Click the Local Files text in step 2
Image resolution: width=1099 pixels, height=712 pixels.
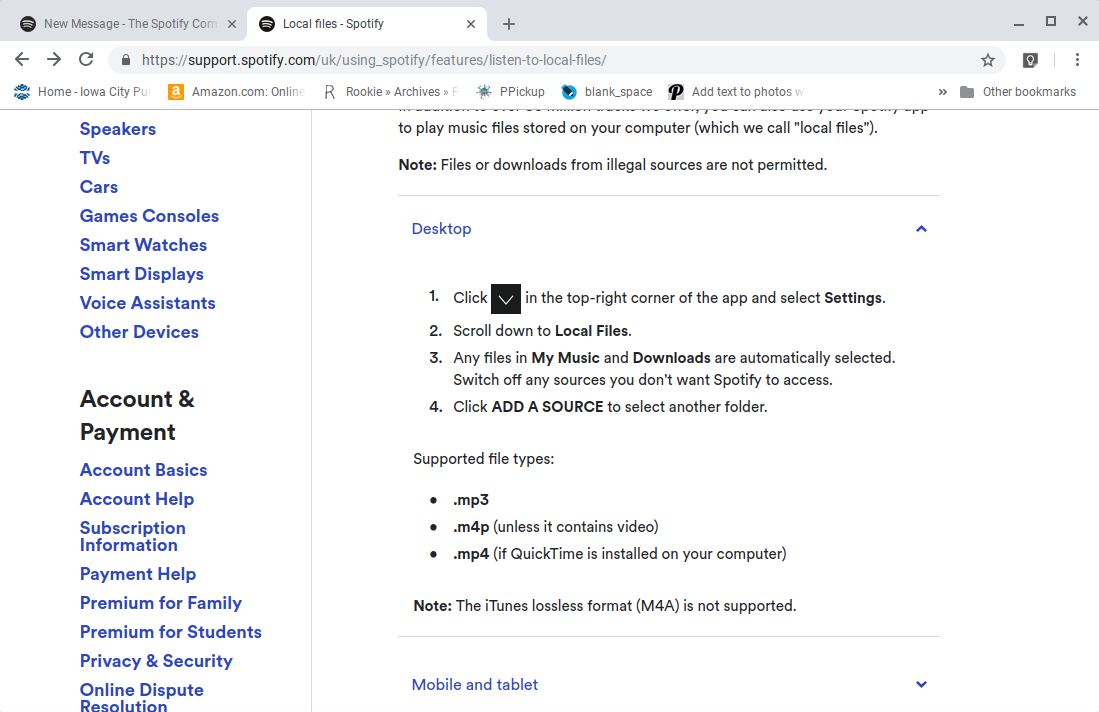[x=592, y=331]
